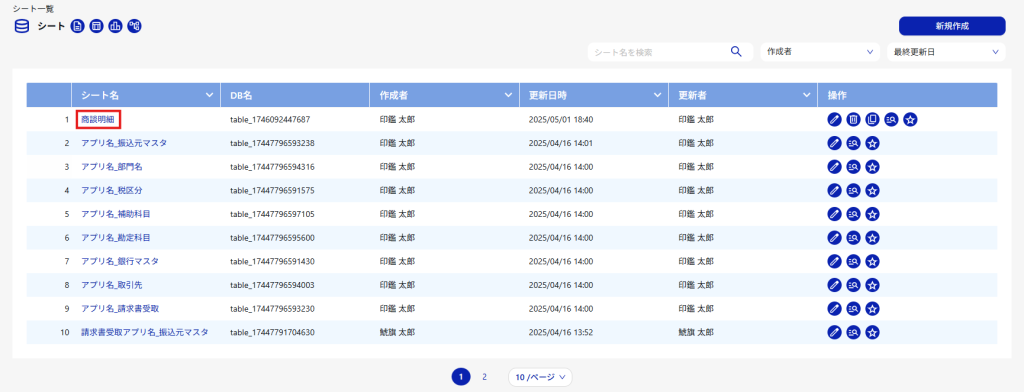1024x392 pixels.
Task: Delete the 商談明細 sheet with trash icon
Action: (852, 120)
